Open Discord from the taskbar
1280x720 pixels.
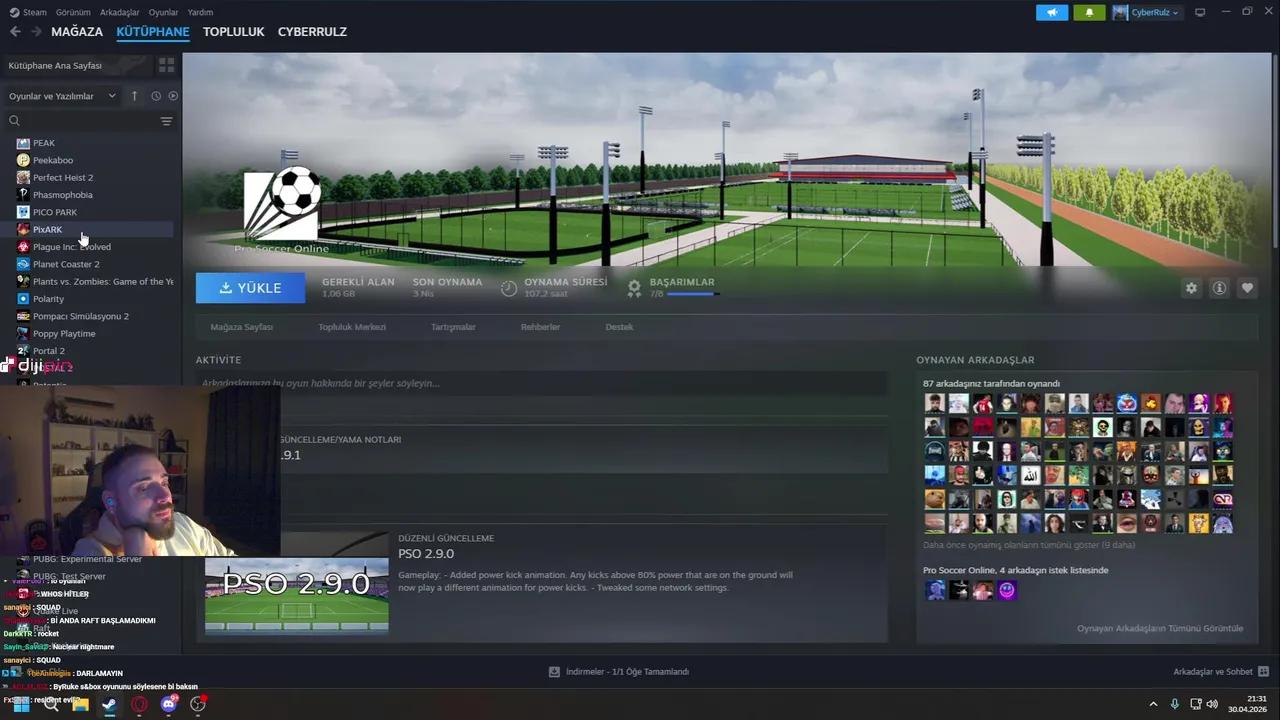pyautogui.click(x=169, y=704)
